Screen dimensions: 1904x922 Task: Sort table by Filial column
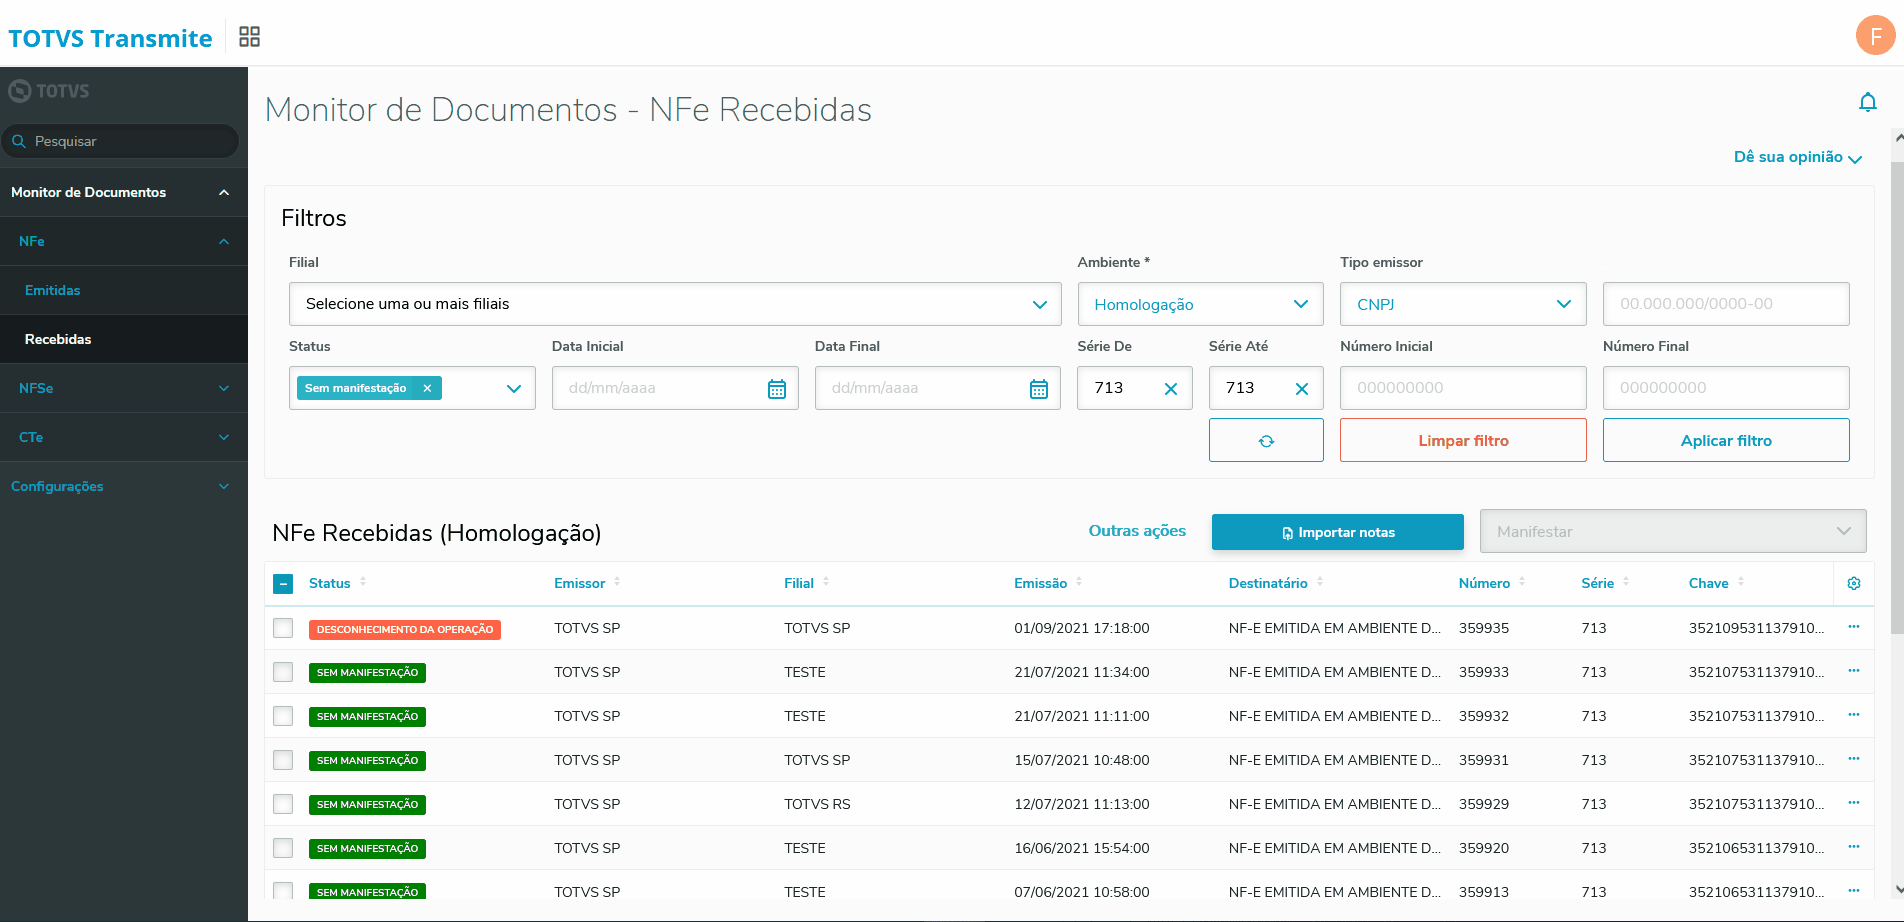coord(826,582)
